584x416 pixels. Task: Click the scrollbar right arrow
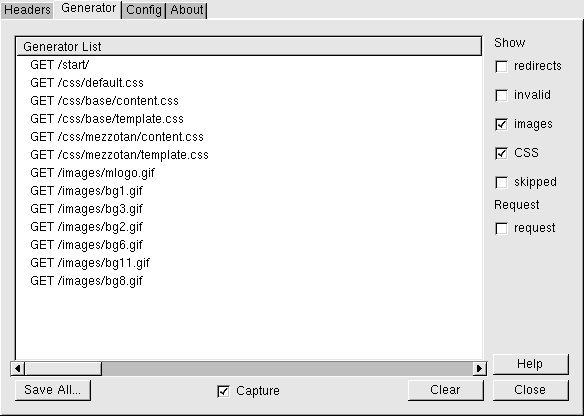[x=479, y=368]
